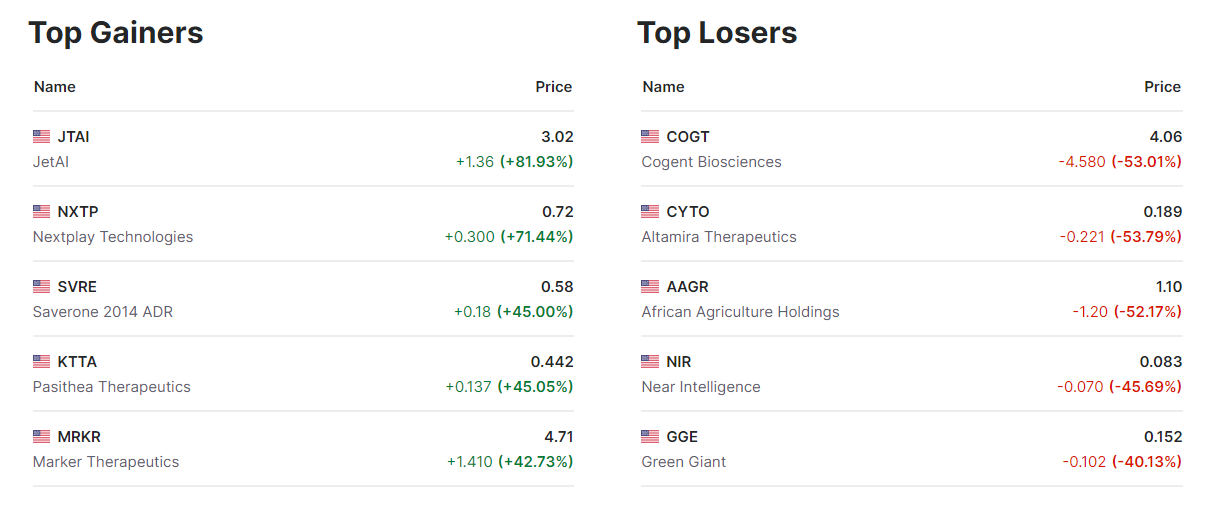
Task: Open Cogent Biosciences stock page
Action: coord(711,162)
